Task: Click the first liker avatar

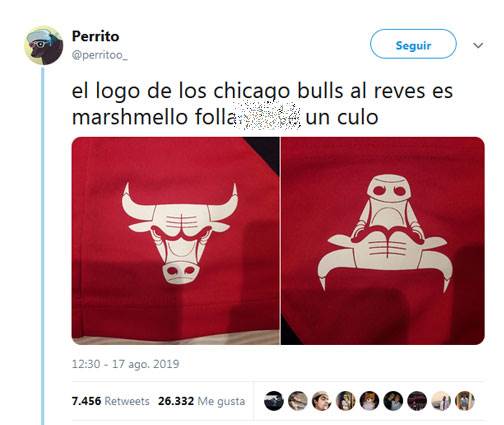Action: (274, 401)
